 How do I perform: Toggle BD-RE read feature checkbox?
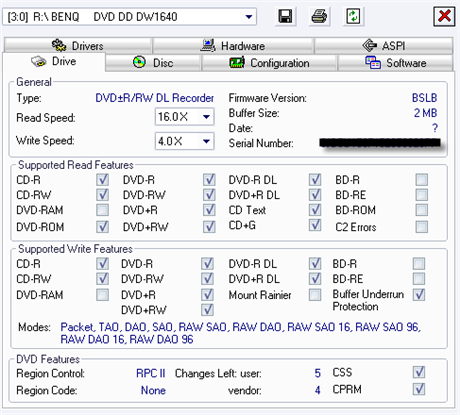click(x=422, y=195)
